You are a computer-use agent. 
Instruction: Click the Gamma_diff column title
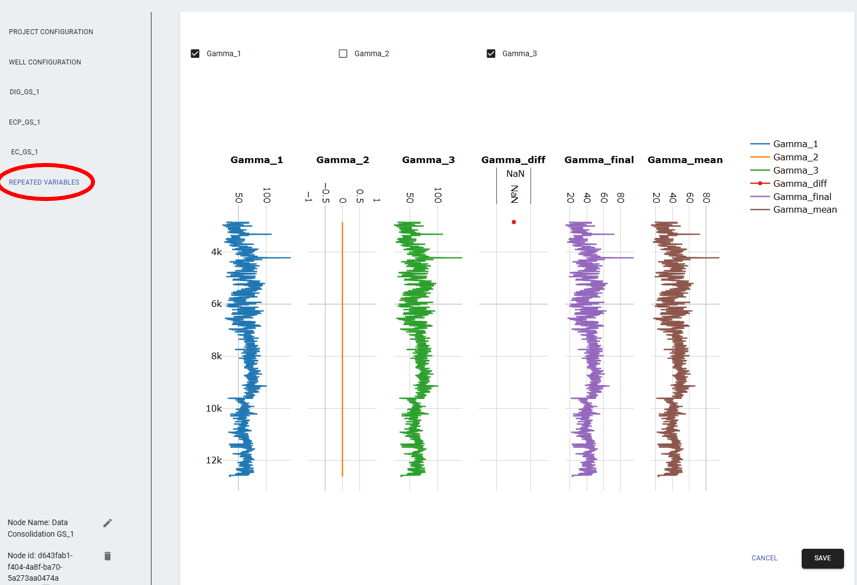(514, 159)
